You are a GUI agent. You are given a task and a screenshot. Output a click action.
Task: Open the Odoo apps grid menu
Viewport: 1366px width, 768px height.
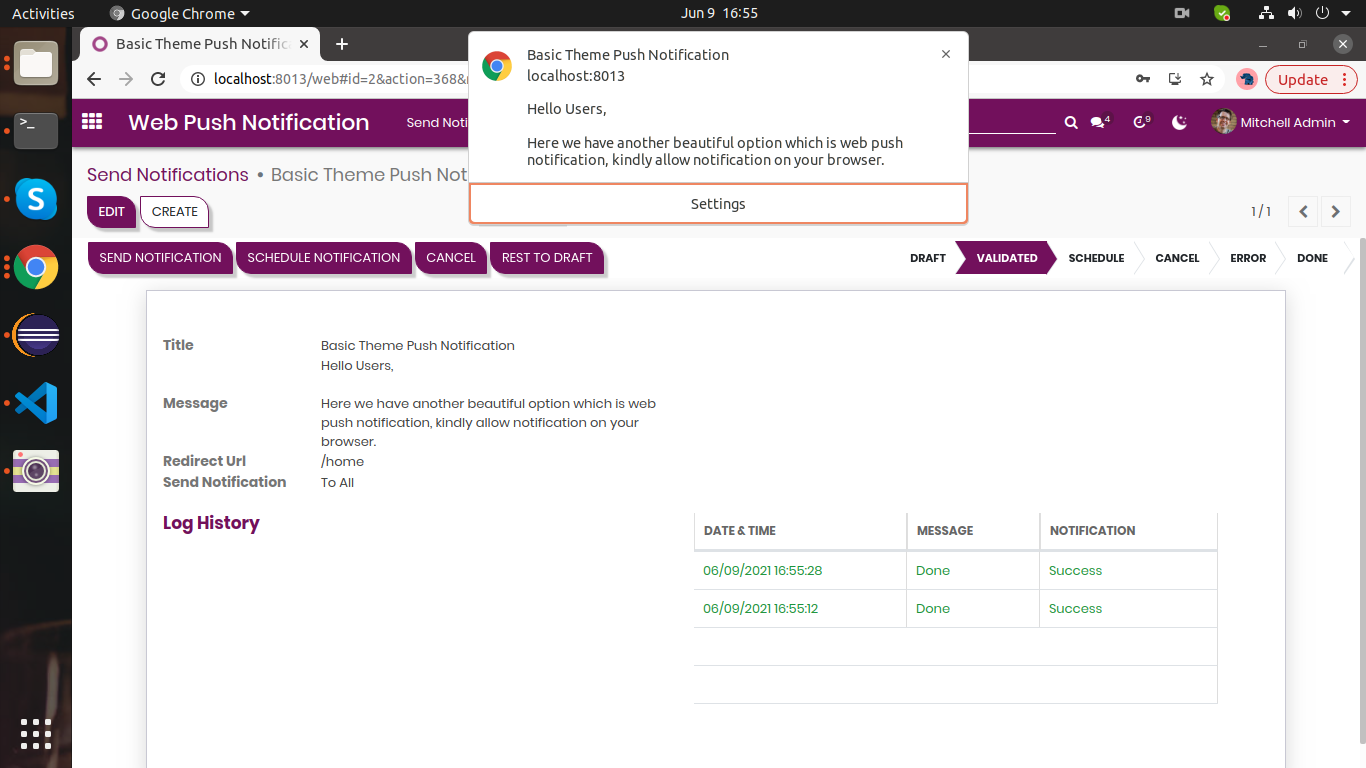[x=92, y=122]
